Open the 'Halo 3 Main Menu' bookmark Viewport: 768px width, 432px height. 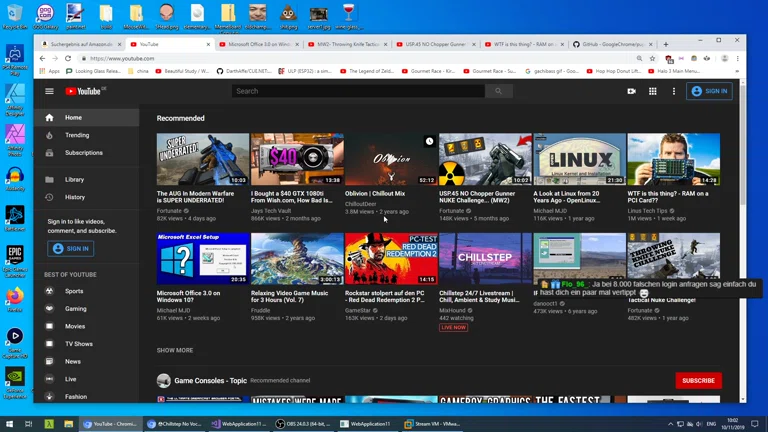674,71
